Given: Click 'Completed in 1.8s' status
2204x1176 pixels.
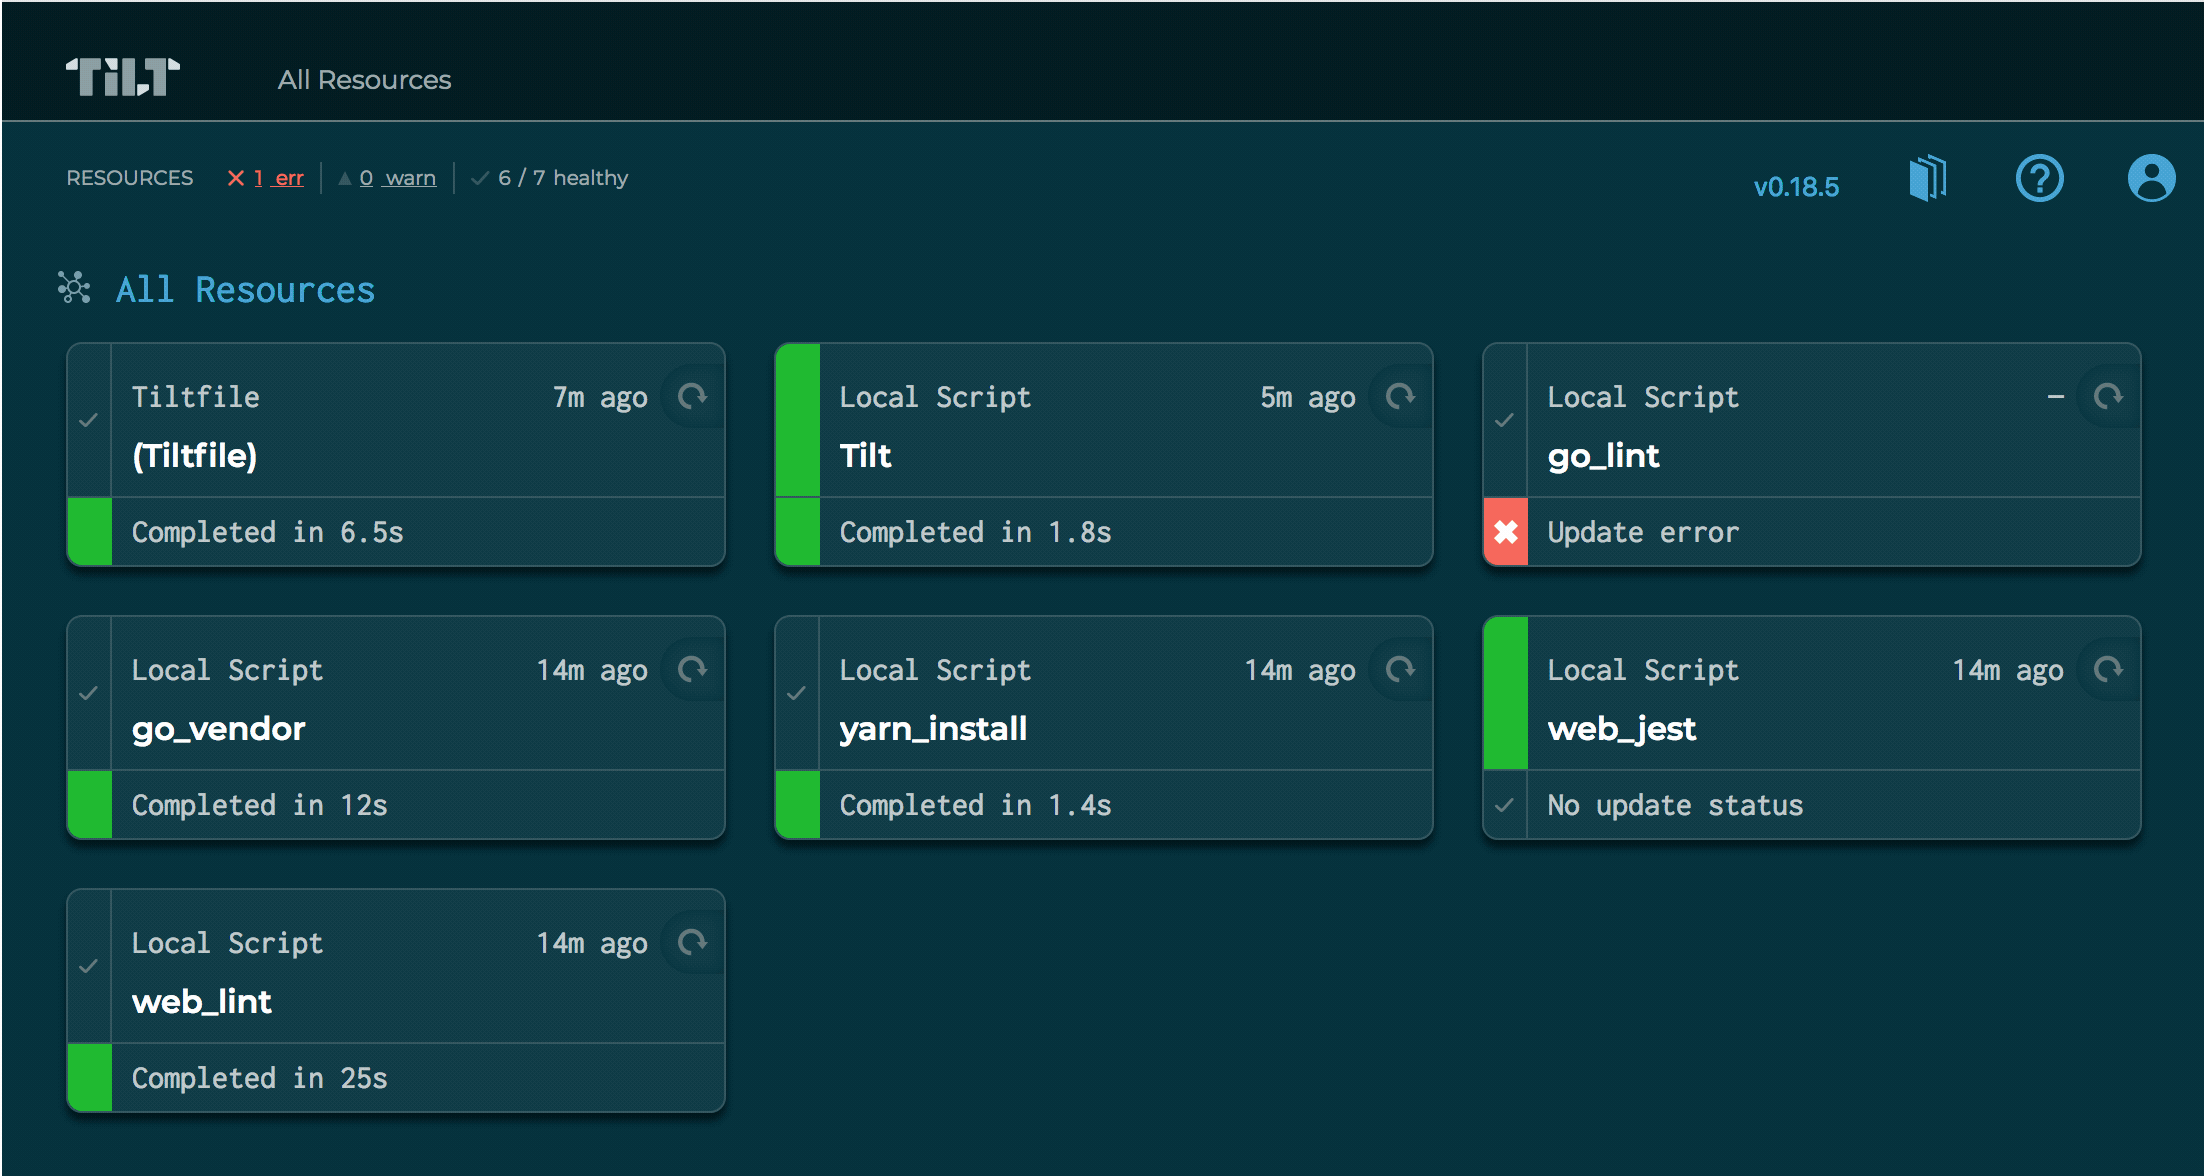Looking at the screenshot, I should 976,532.
